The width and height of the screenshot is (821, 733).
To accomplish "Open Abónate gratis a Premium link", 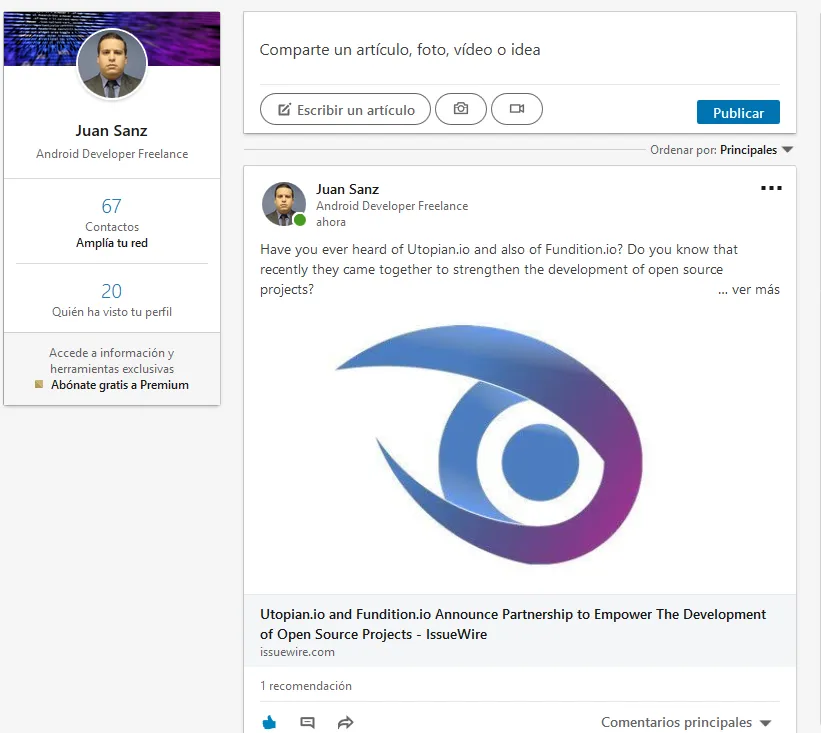I will tap(120, 385).
